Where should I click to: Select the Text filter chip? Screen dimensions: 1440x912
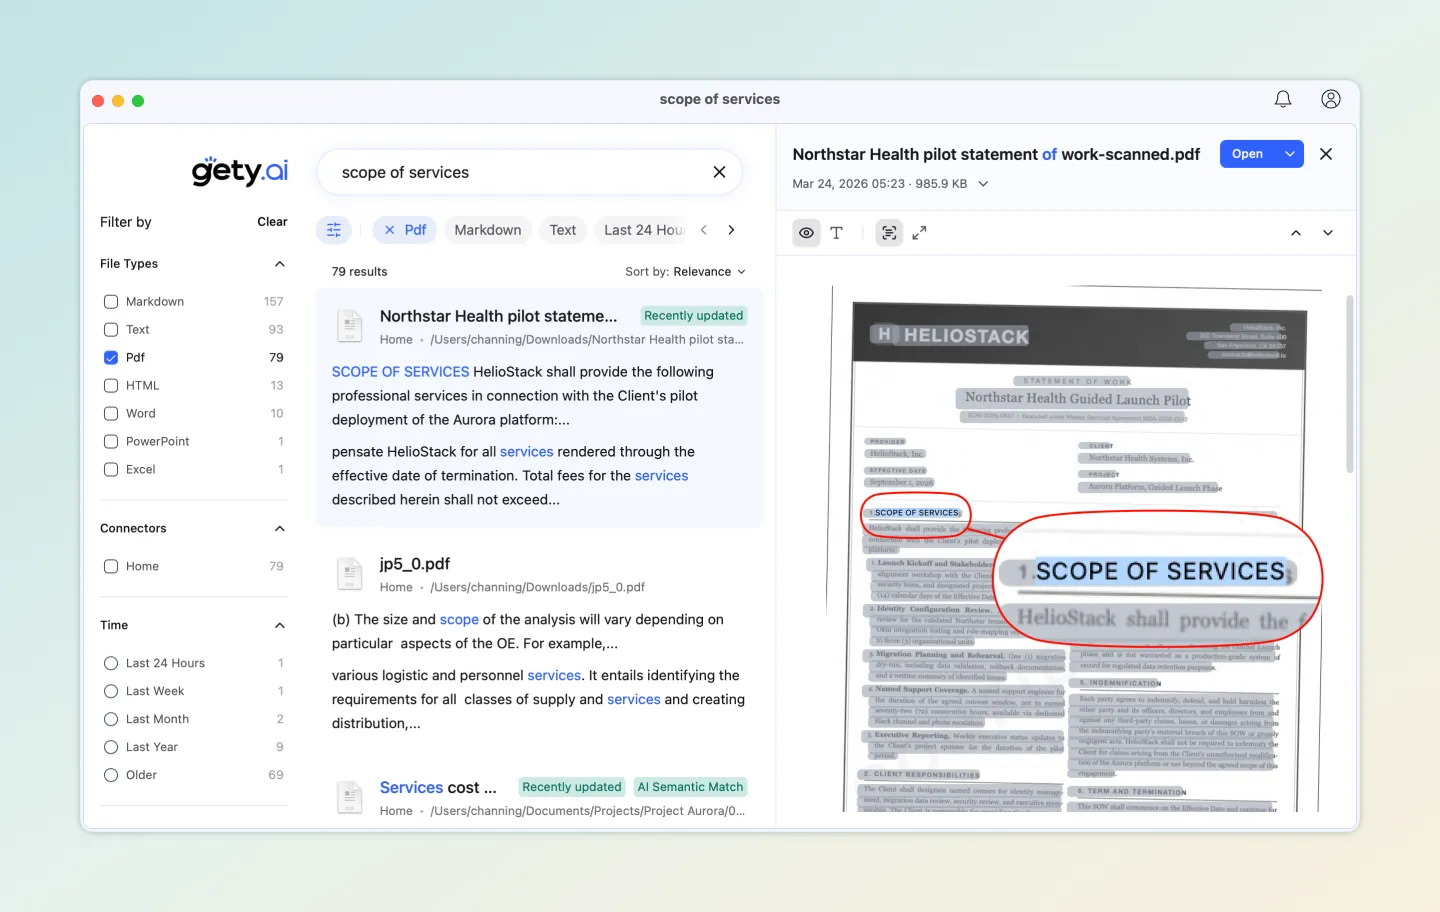[562, 229]
